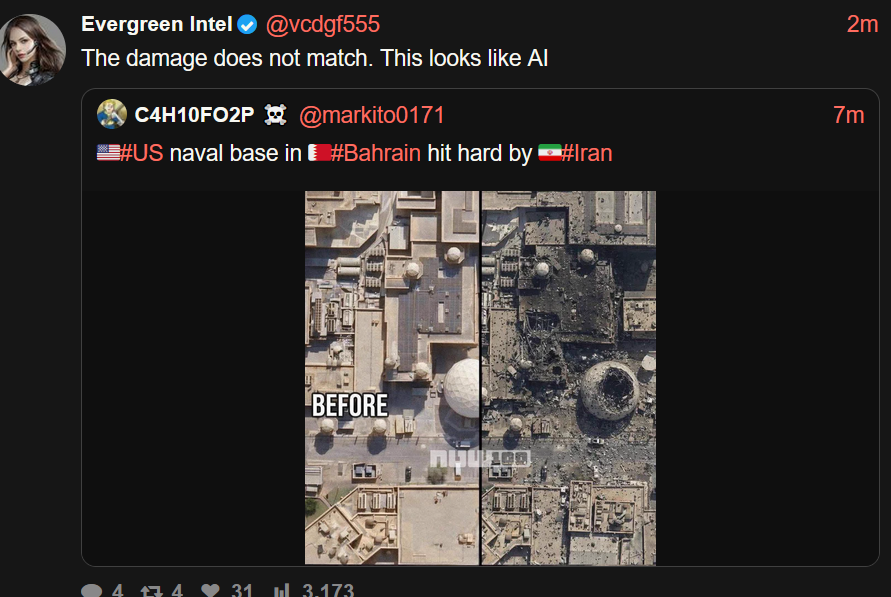View analytics via the bar chart icon
Image resolution: width=891 pixels, height=597 pixels.
click(x=282, y=591)
